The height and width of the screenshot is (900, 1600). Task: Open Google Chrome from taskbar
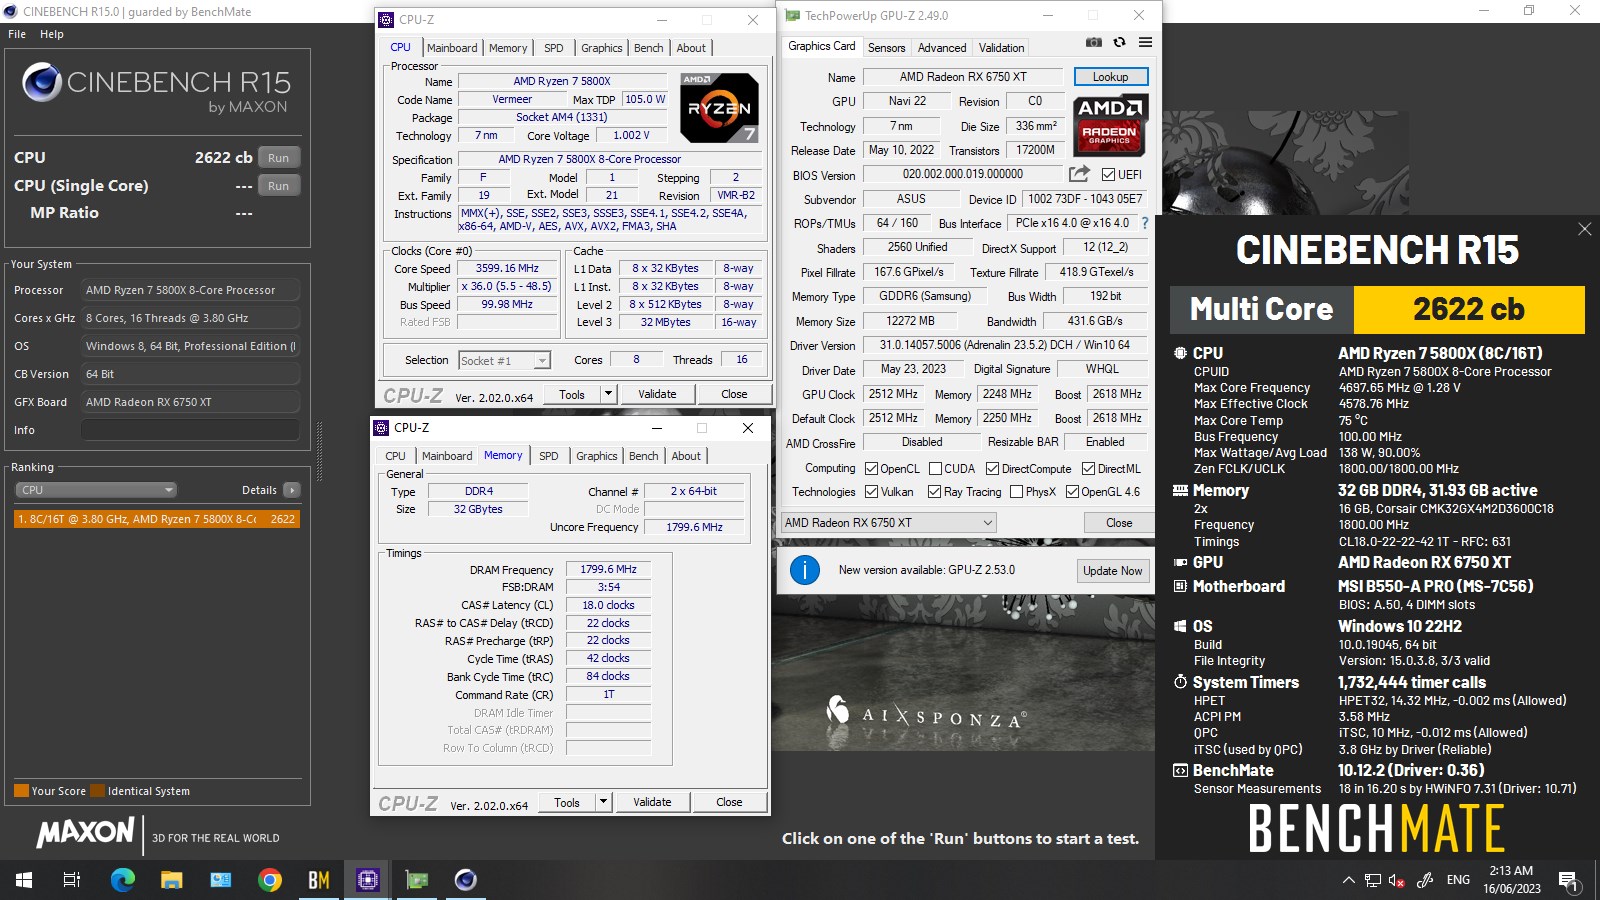[x=269, y=880]
